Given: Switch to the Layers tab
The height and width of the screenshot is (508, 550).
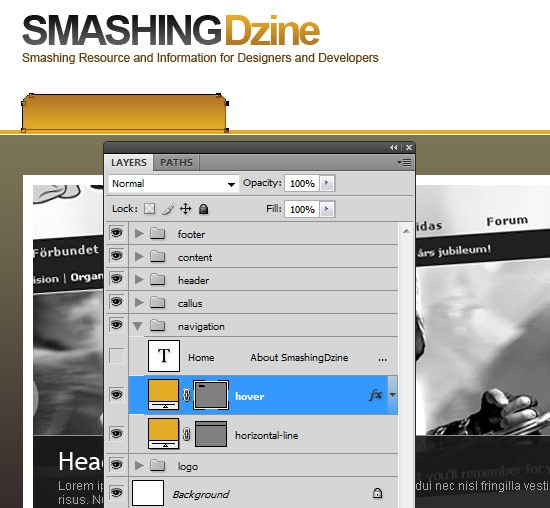Looking at the screenshot, I should [x=129, y=163].
